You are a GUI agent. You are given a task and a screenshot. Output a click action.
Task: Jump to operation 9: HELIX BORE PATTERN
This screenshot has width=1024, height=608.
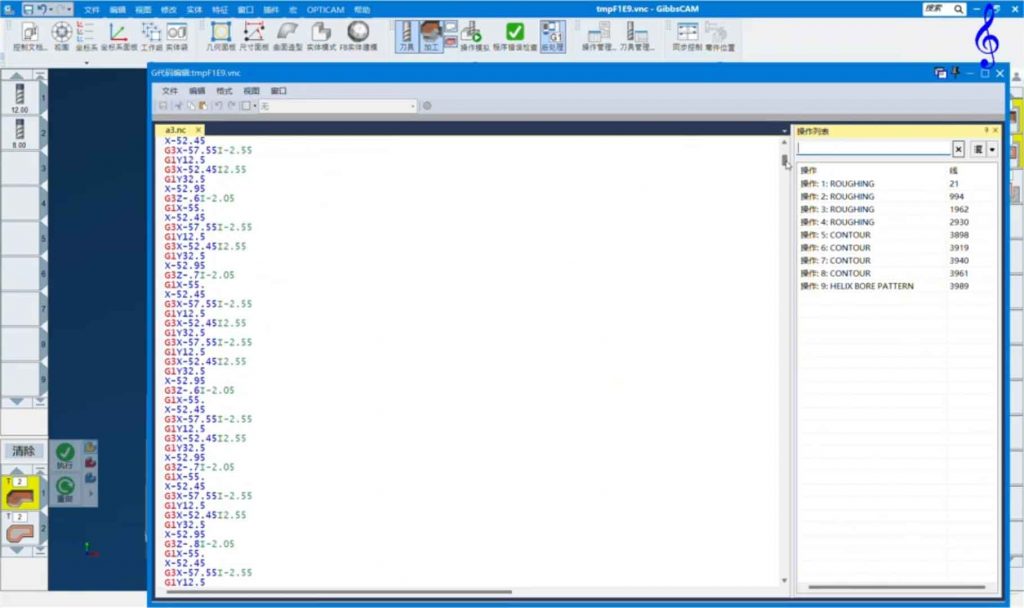(857, 286)
